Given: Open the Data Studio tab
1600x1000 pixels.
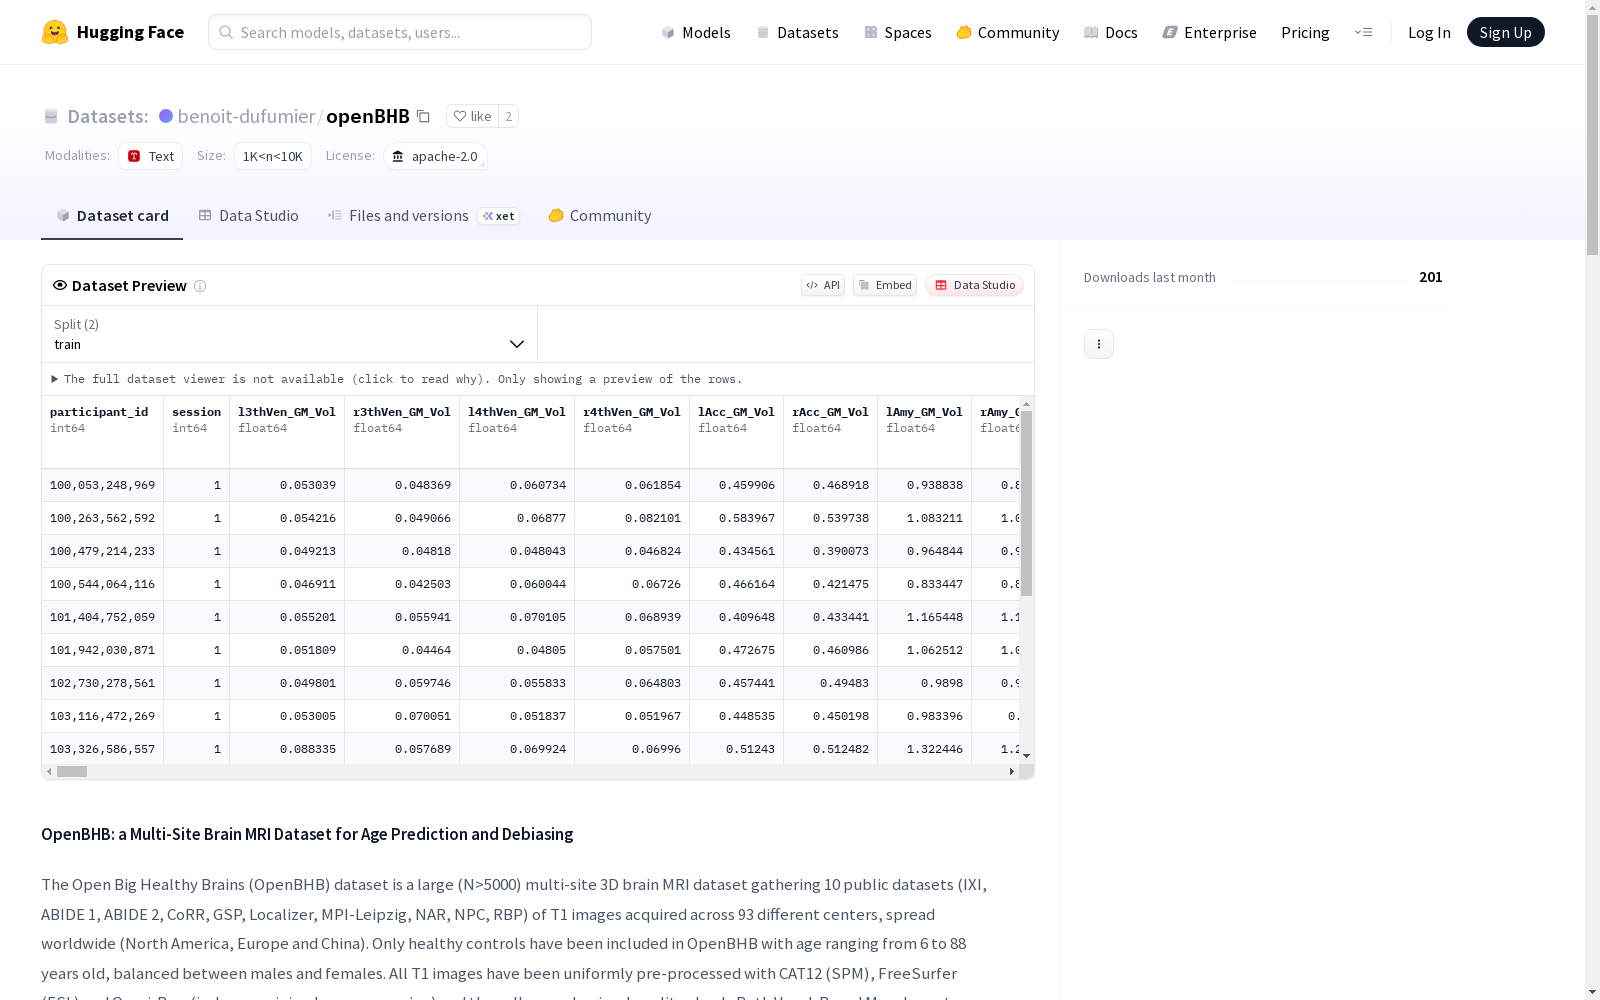Looking at the screenshot, I should [249, 216].
